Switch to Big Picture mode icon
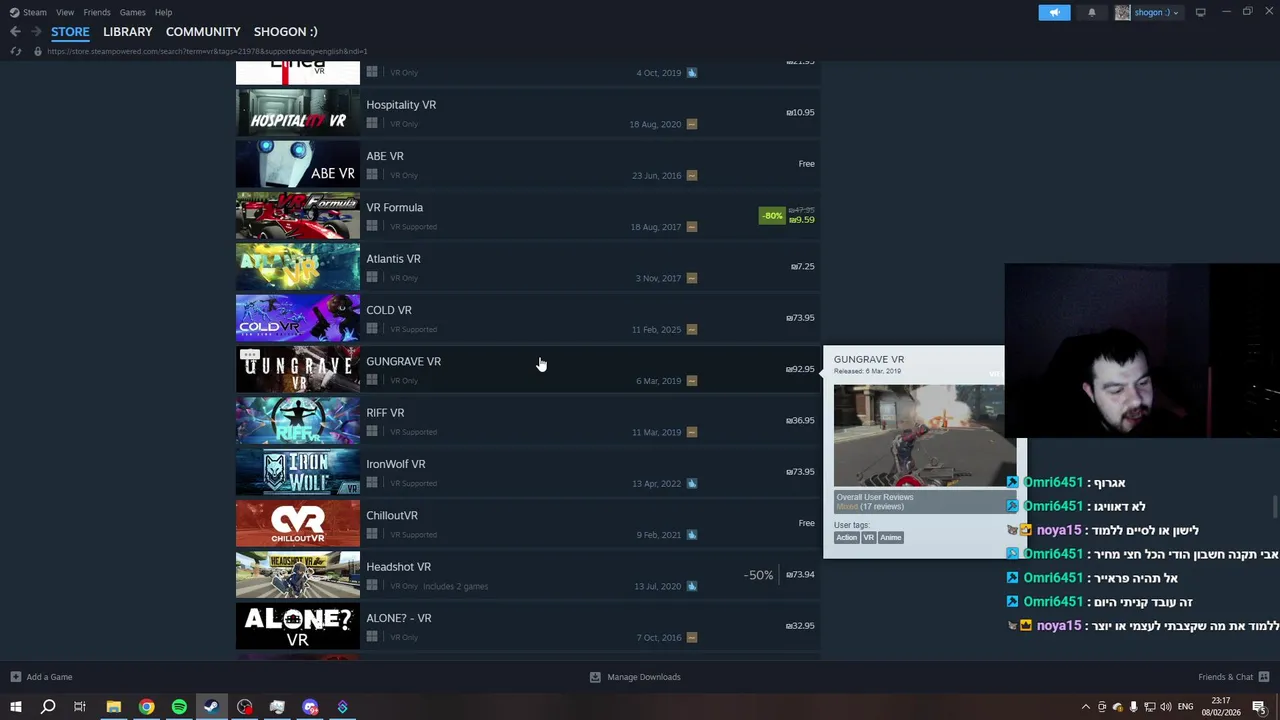 coord(1200,12)
